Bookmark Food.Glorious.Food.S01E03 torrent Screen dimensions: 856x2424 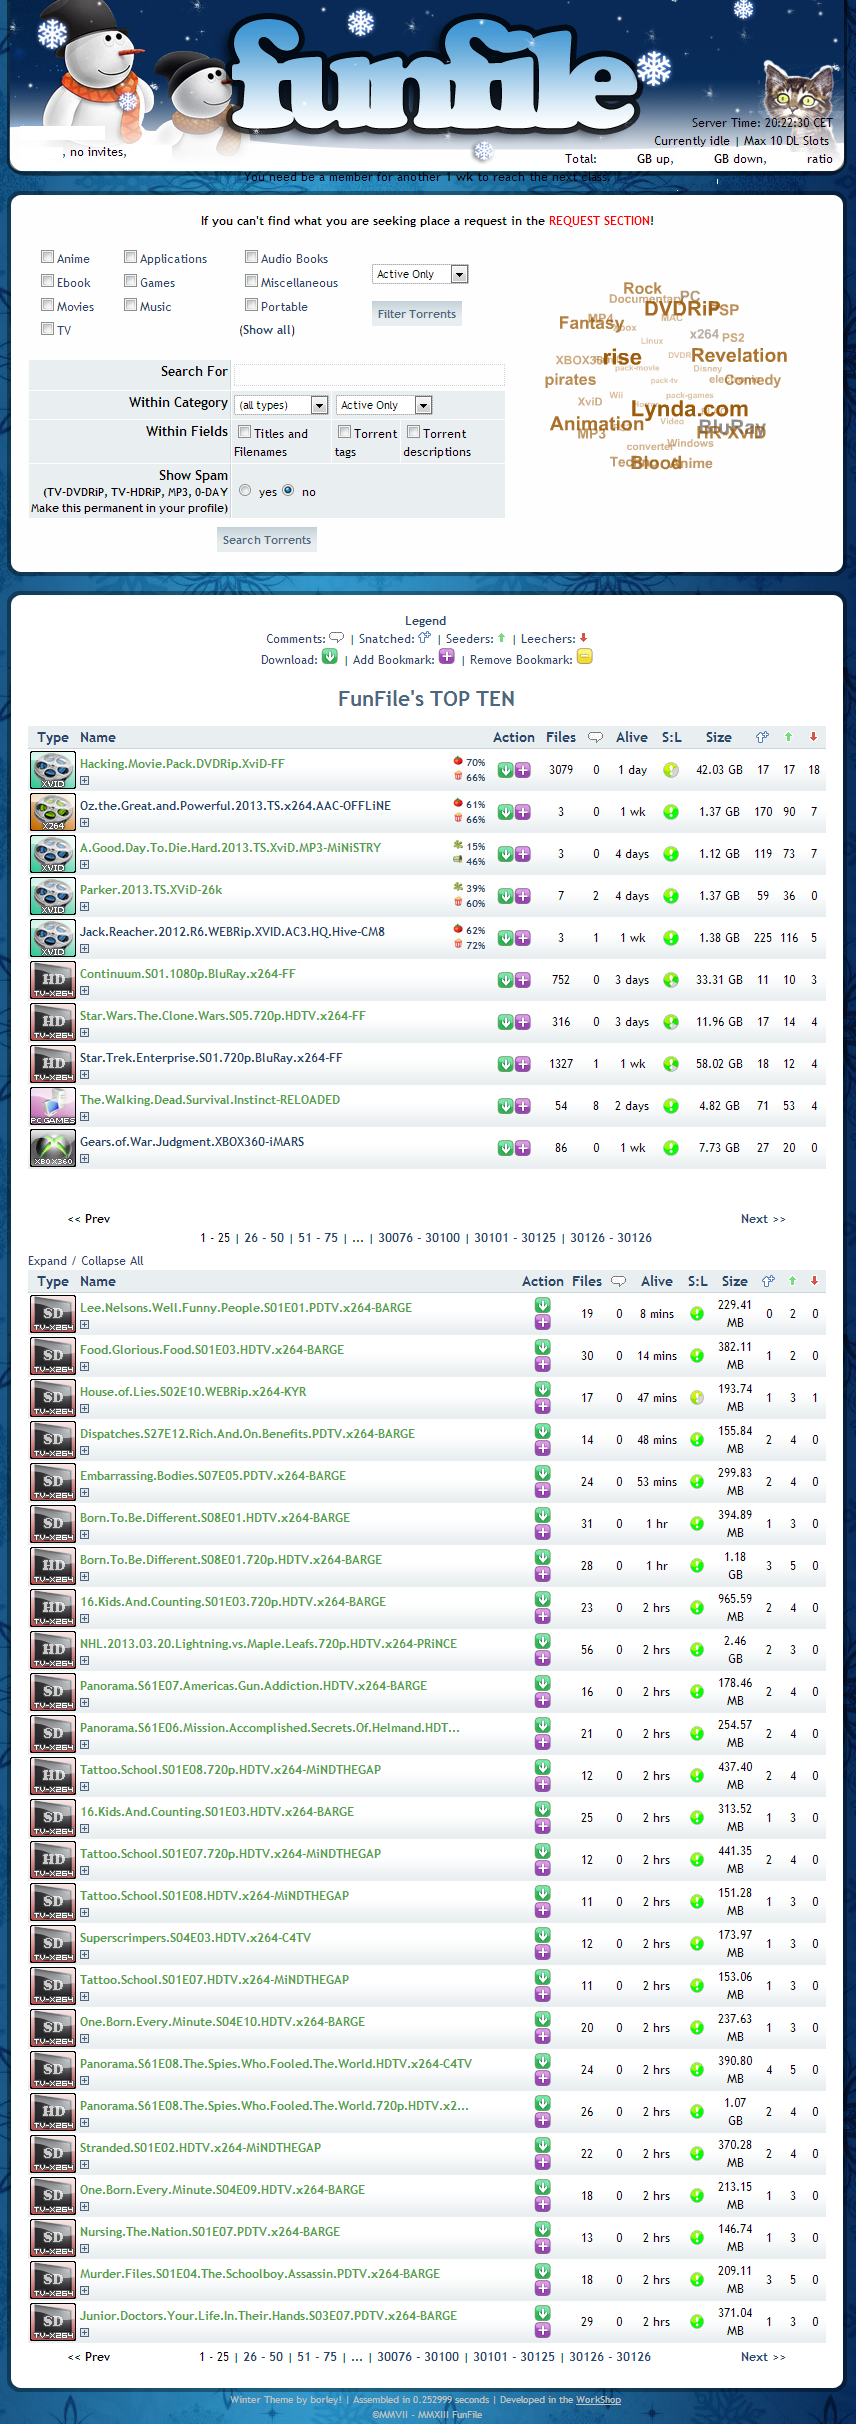543,1364
